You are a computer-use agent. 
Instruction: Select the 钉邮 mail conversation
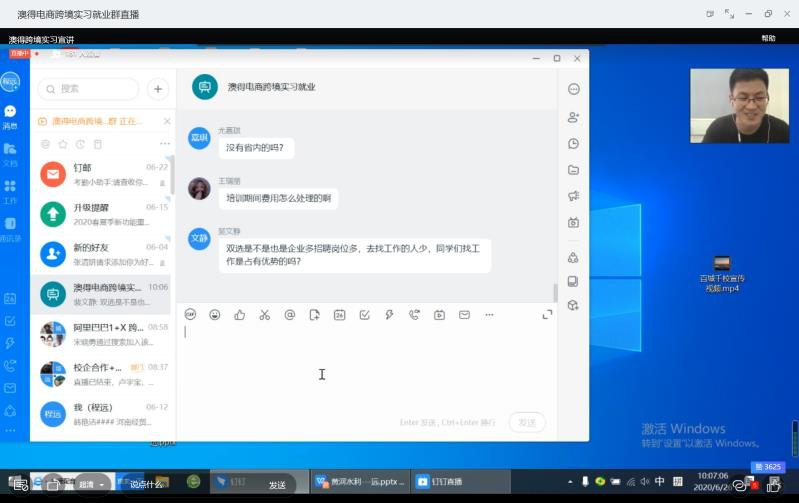pyautogui.click(x=103, y=174)
